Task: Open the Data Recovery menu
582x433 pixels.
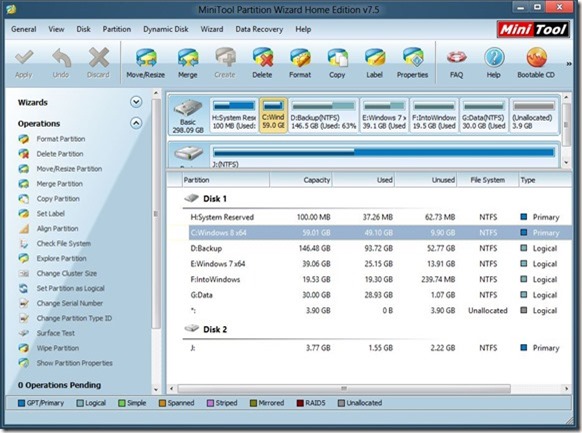Action: pos(259,29)
